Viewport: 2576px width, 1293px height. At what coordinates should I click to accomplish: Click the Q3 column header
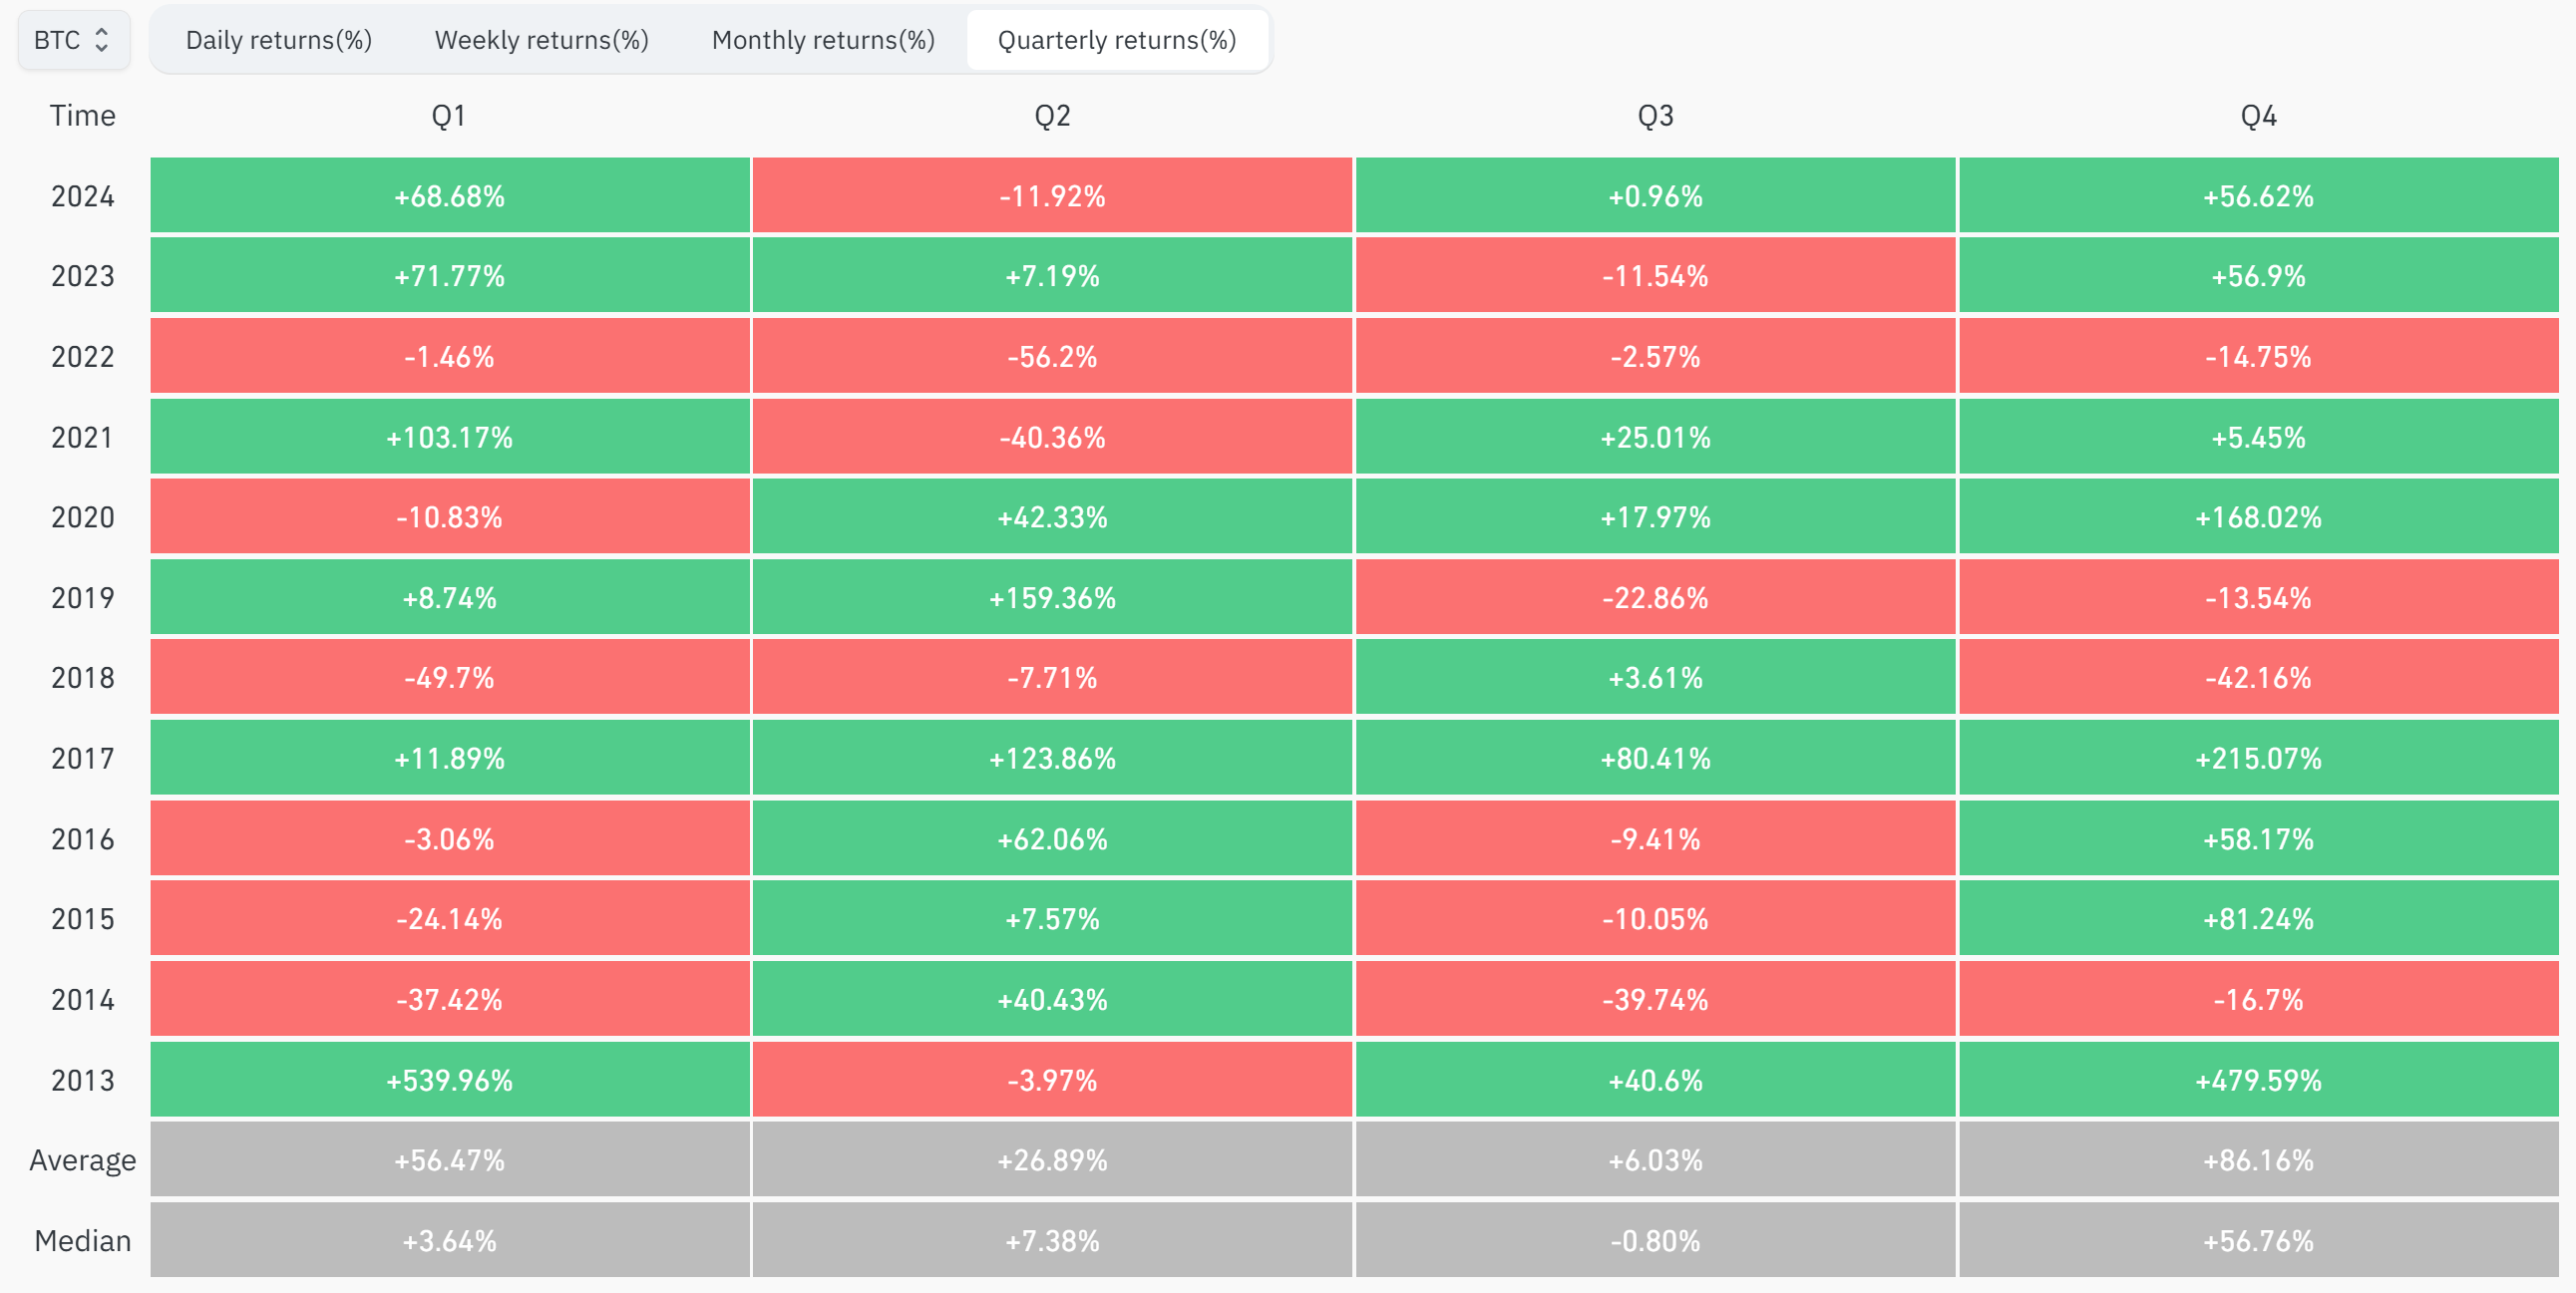coord(1655,116)
